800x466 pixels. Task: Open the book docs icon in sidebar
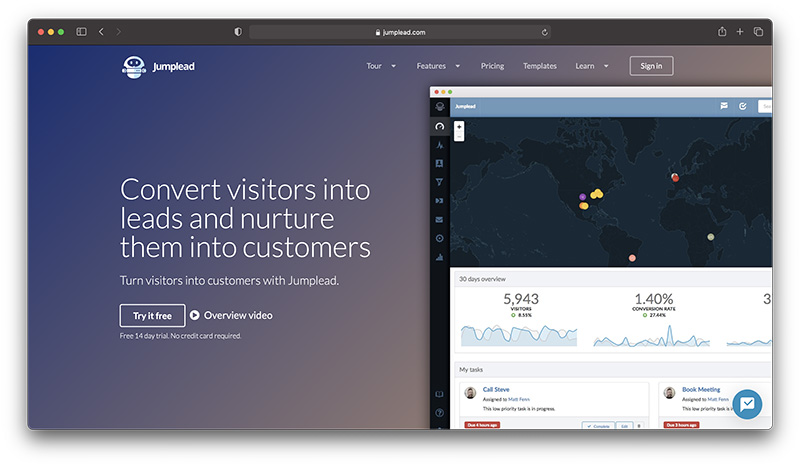pyautogui.click(x=439, y=394)
